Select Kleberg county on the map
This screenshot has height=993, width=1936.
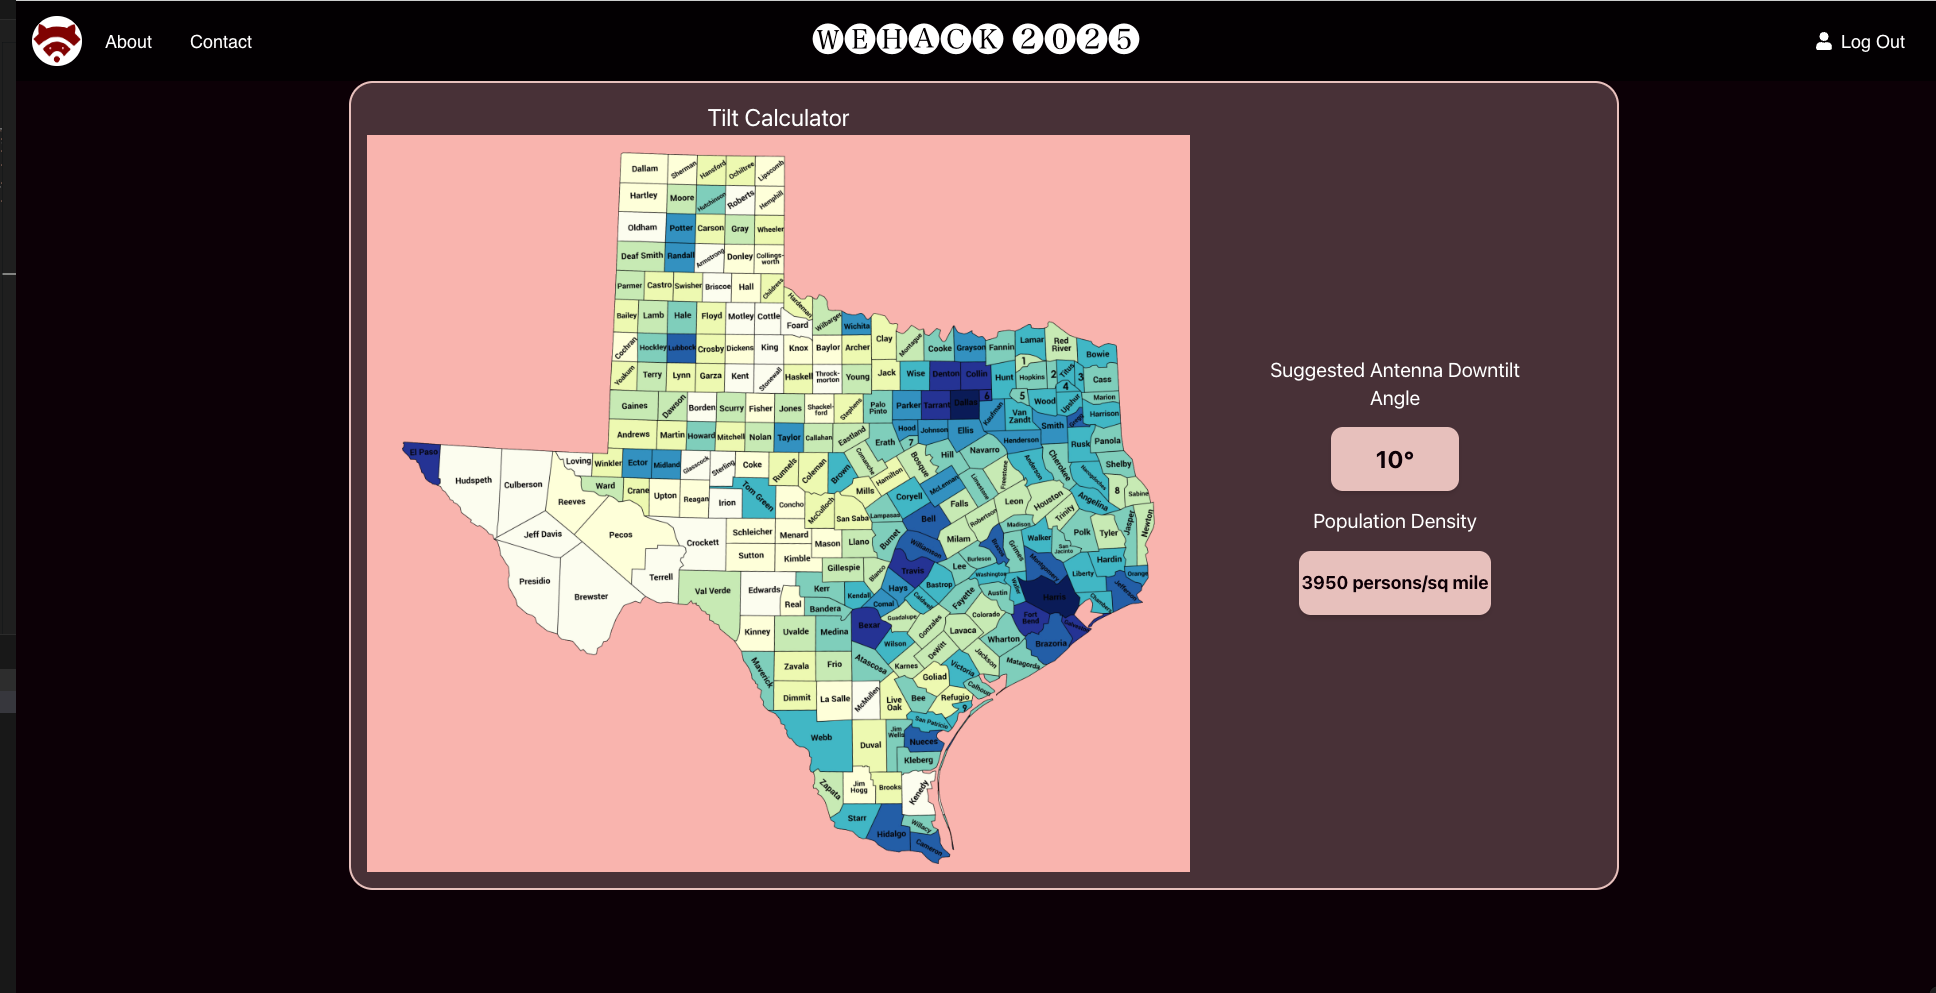918,760
